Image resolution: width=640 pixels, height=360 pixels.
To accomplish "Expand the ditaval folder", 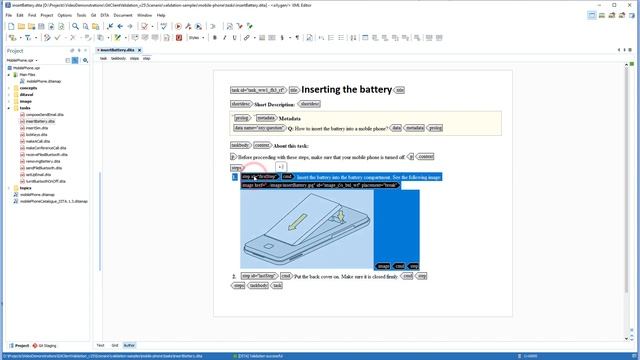I will (x=9, y=95).
